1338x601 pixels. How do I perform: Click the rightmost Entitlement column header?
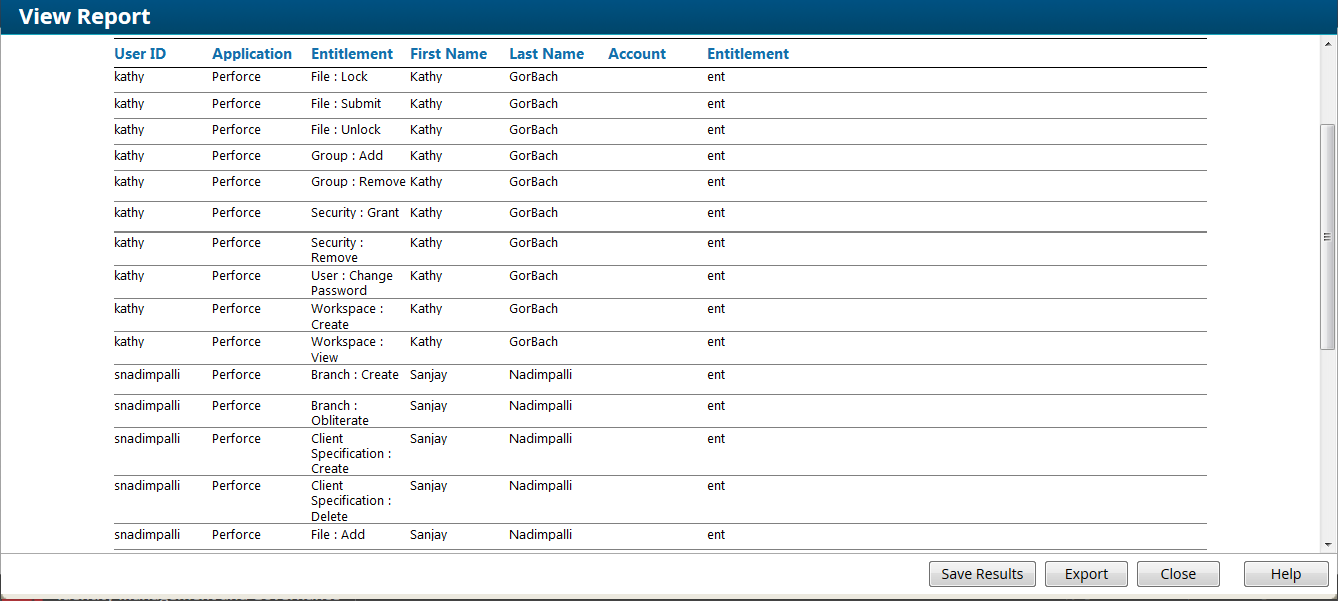[x=747, y=54]
